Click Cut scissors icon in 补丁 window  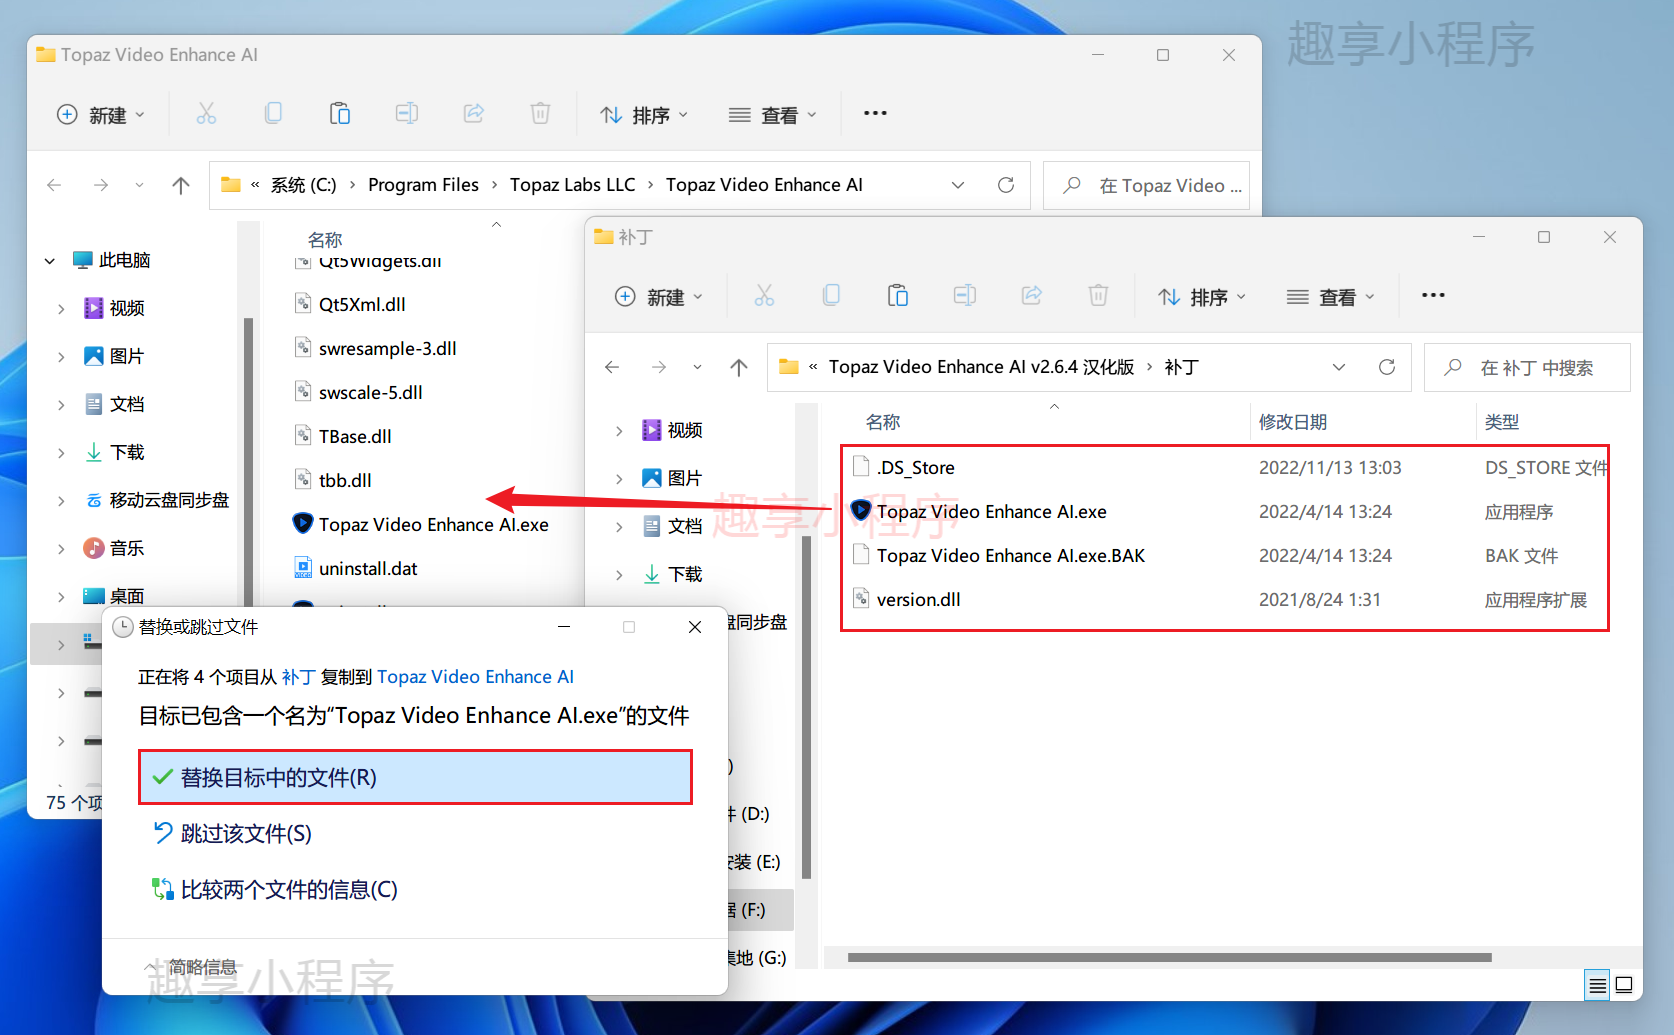point(764,296)
